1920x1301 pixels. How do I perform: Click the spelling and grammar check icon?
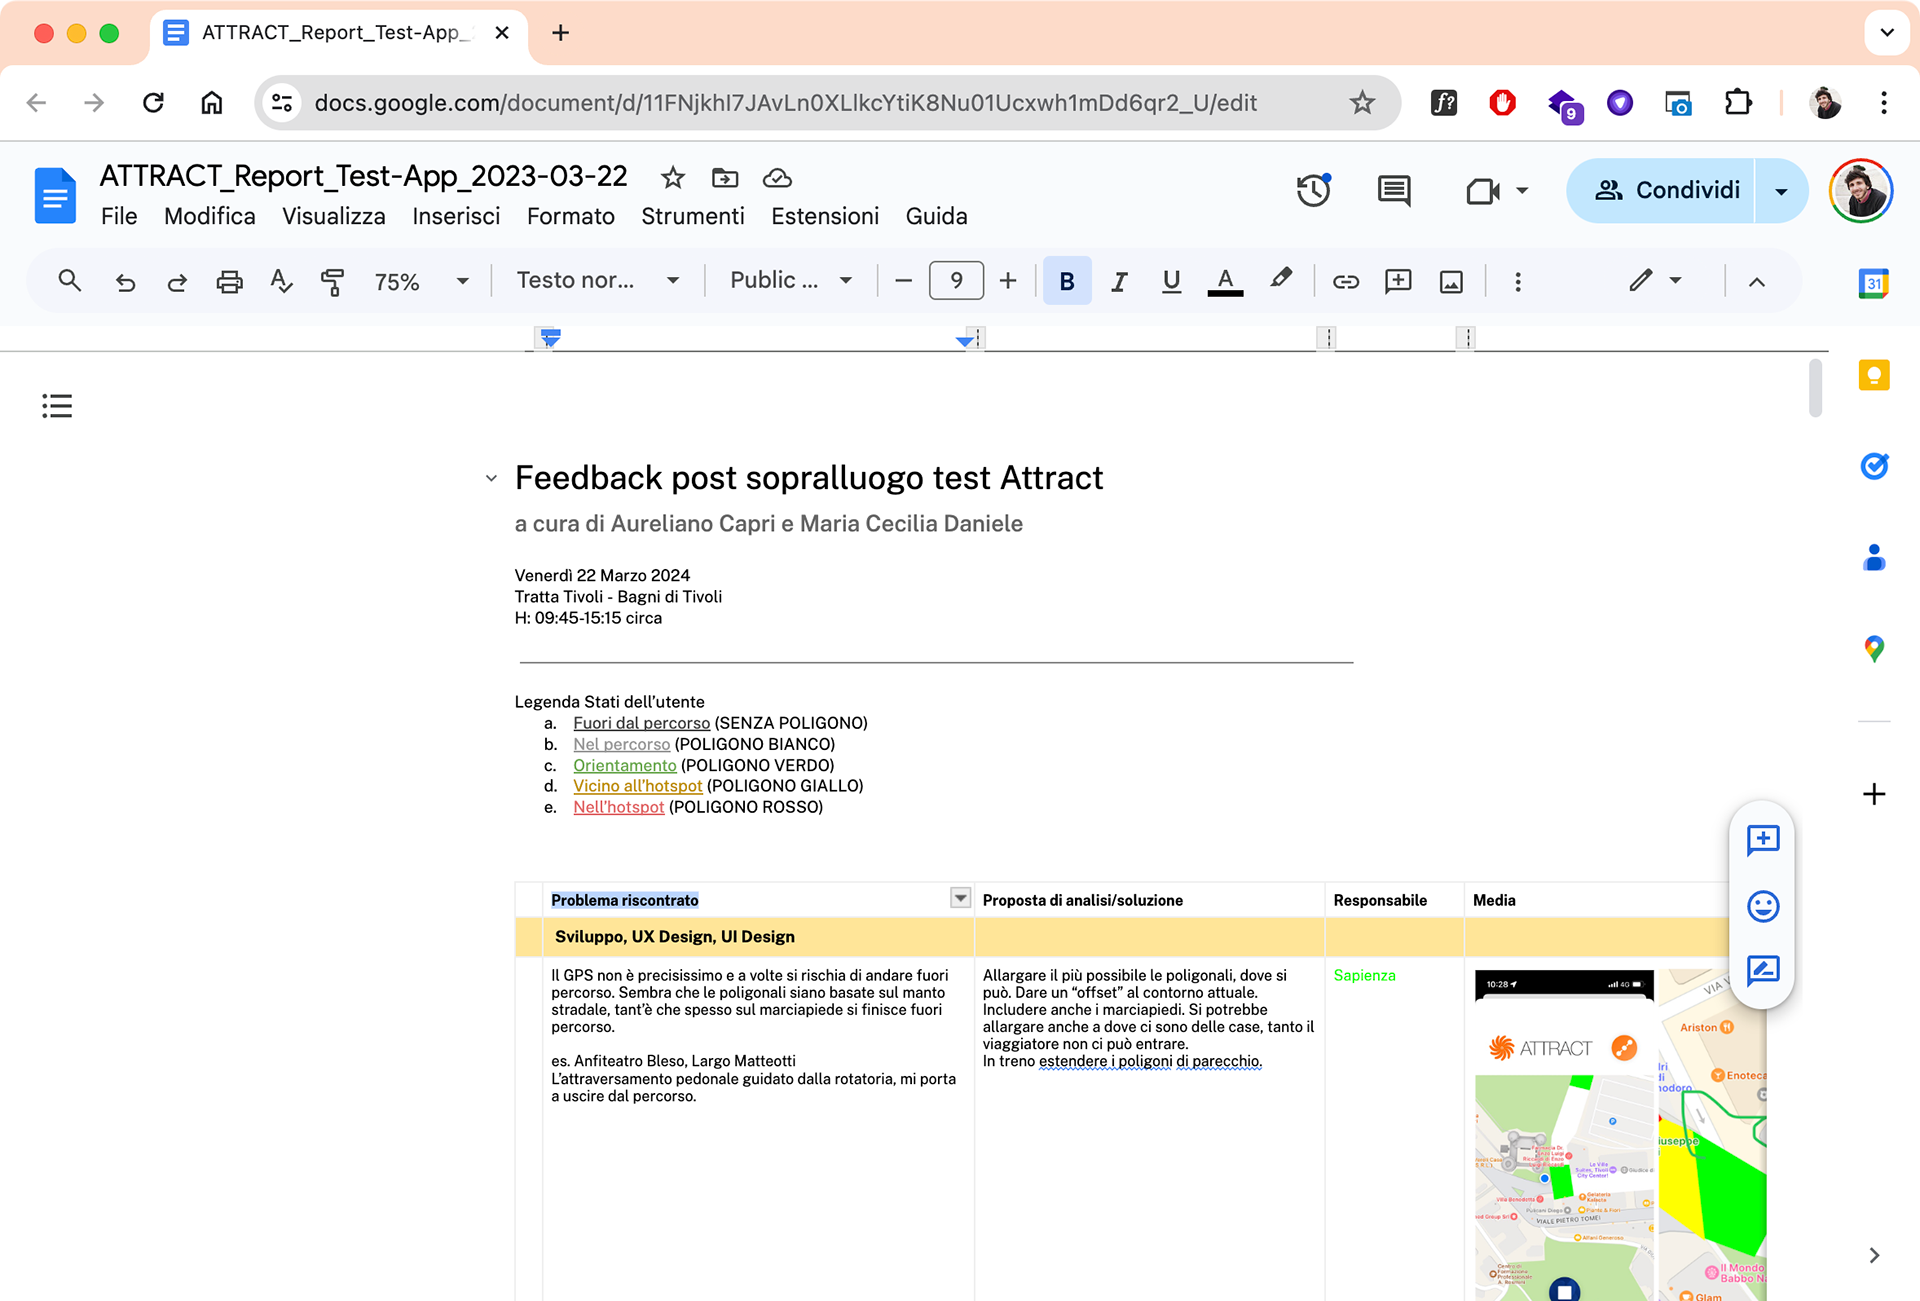(281, 282)
